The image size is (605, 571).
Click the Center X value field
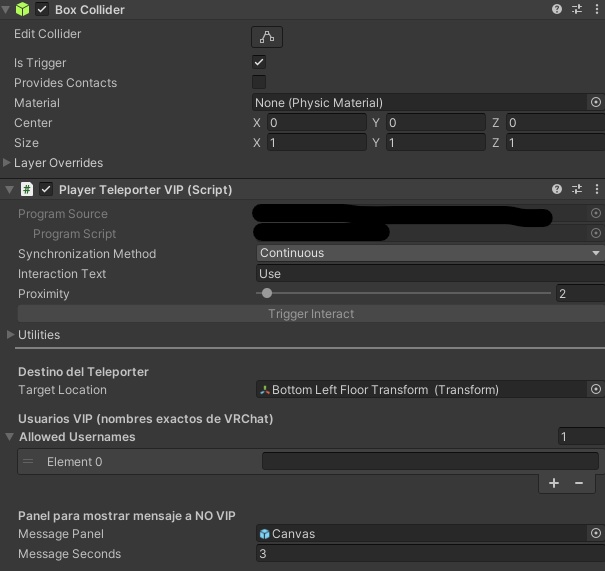coord(316,123)
